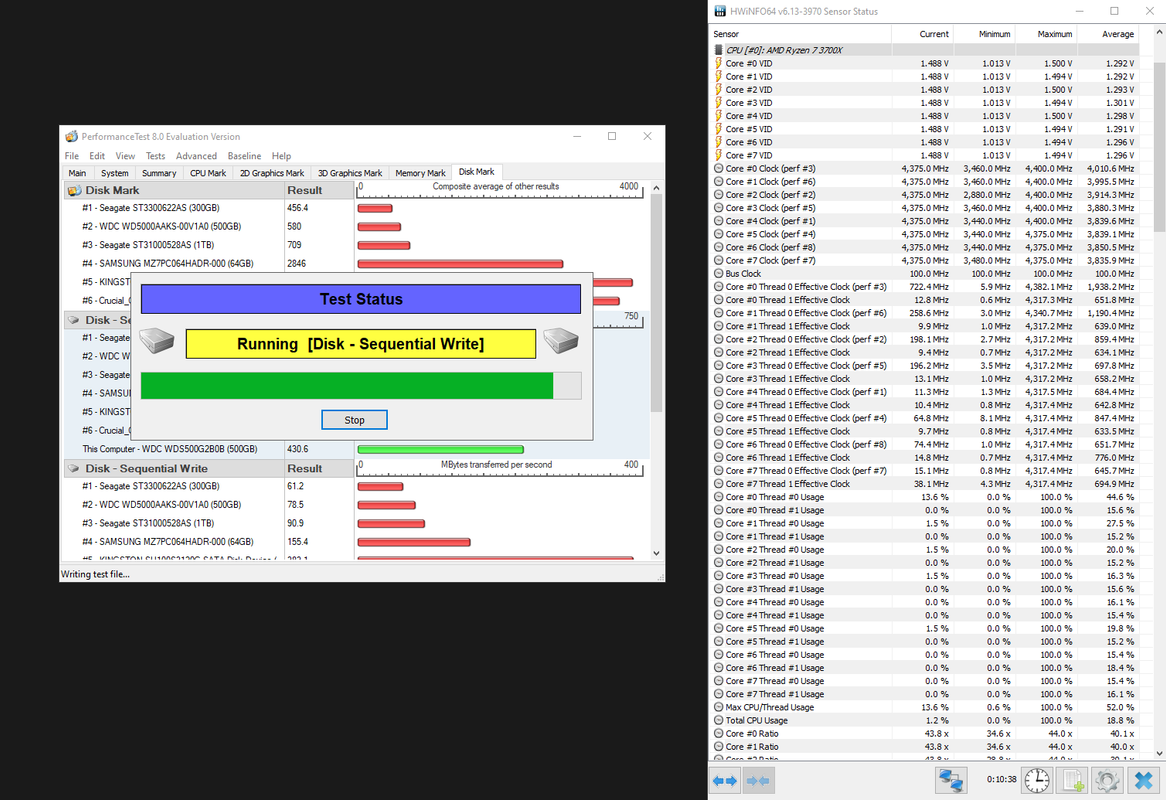This screenshot has height=800, width=1166.
Task: Select Sequential Write row #2 WDC WD5000AAKS
Action: click(x=355, y=505)
